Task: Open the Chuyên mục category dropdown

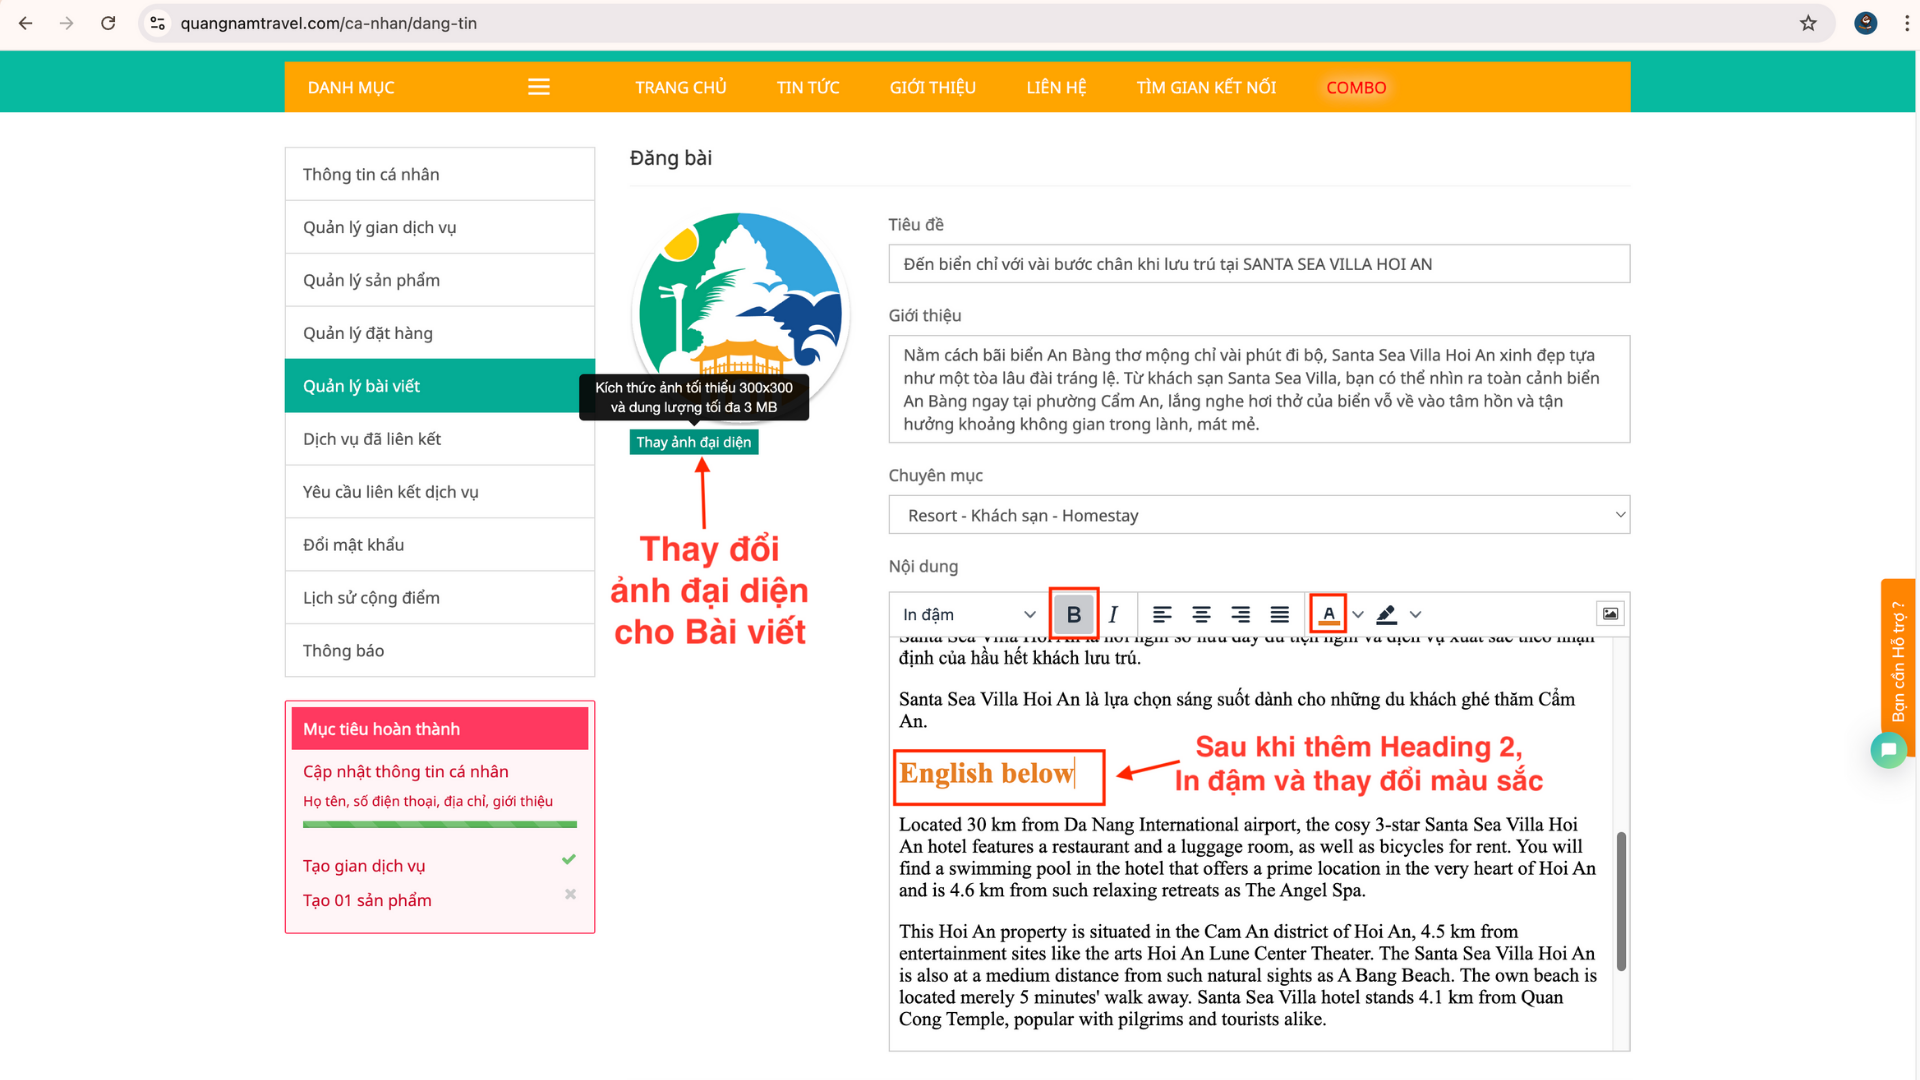Action: 1259,515
